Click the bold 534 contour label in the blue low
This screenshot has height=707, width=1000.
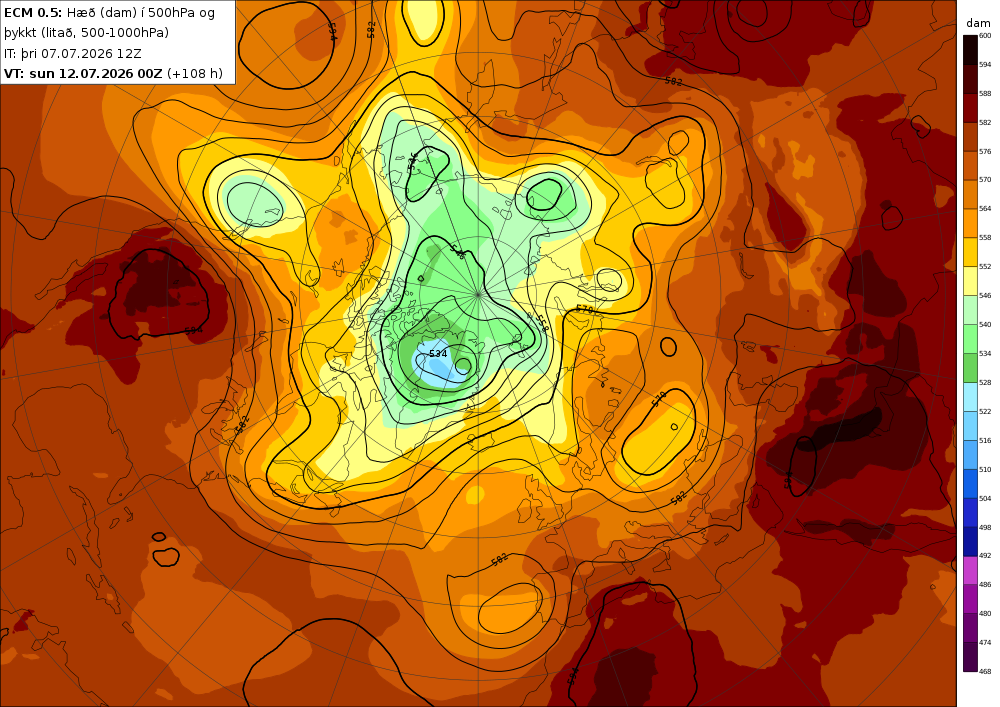[x=438, y=354]
